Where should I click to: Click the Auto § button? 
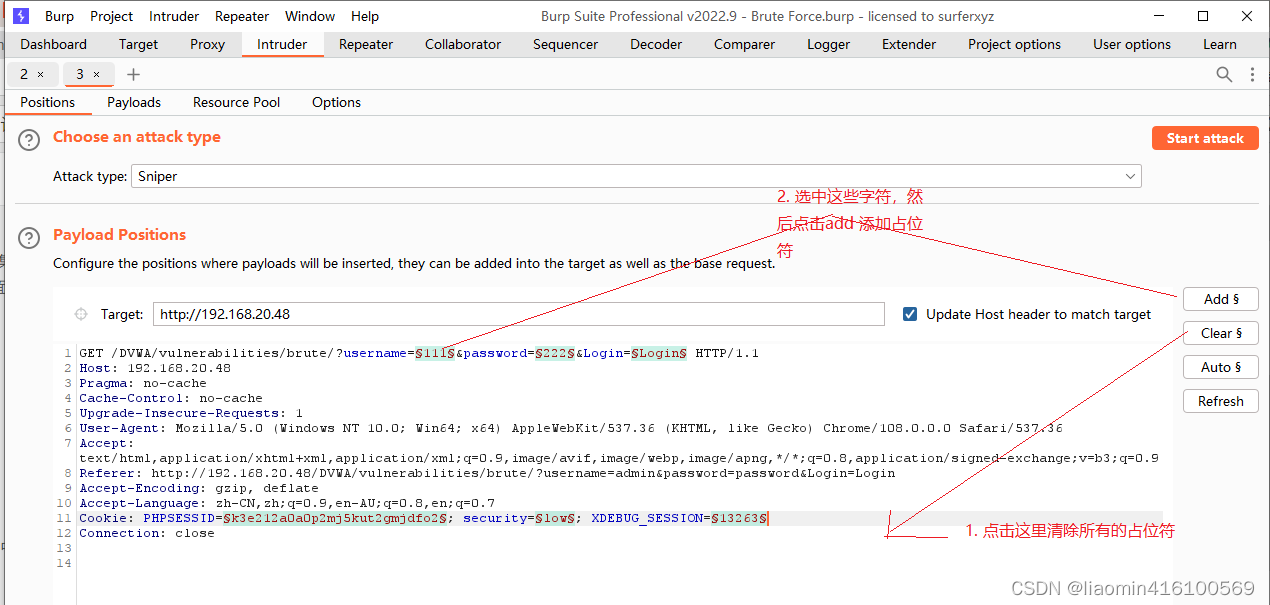[x=1221, y=367]
